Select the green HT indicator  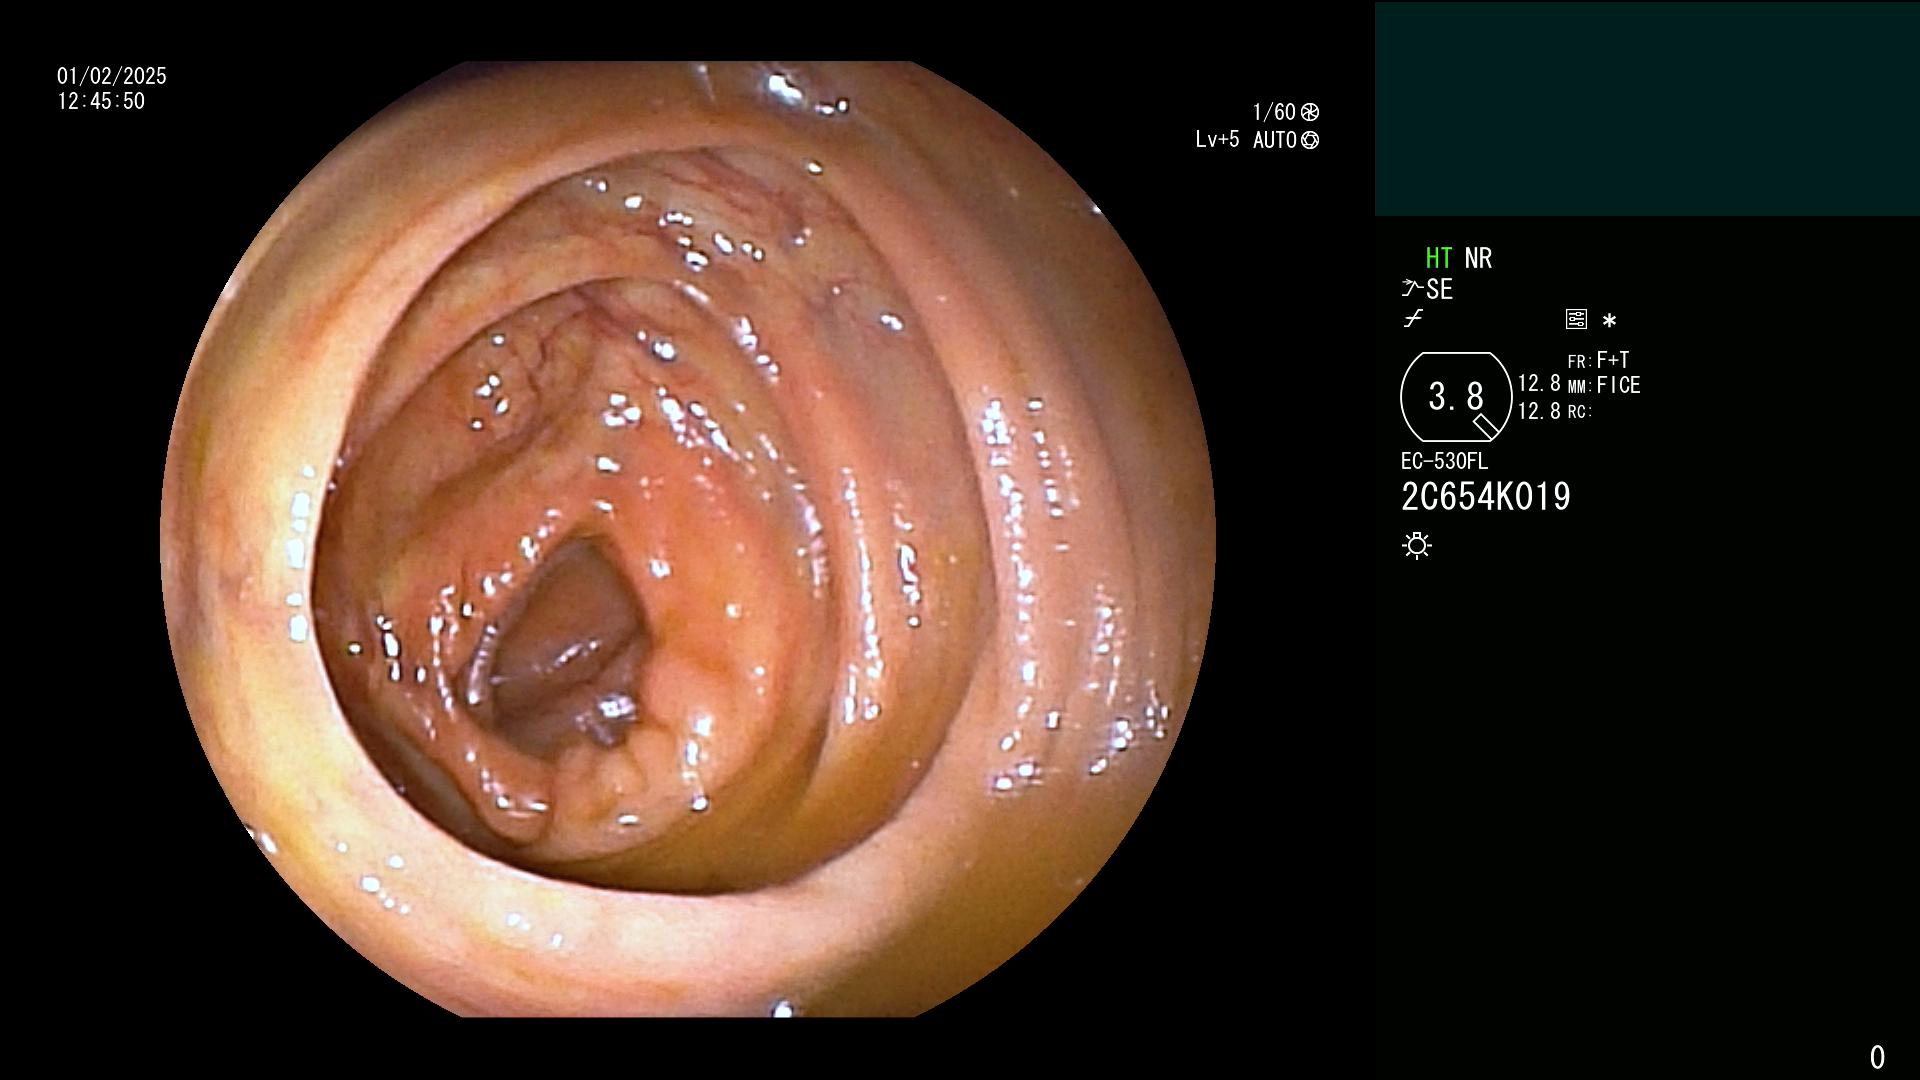[x=1439, y=258]
